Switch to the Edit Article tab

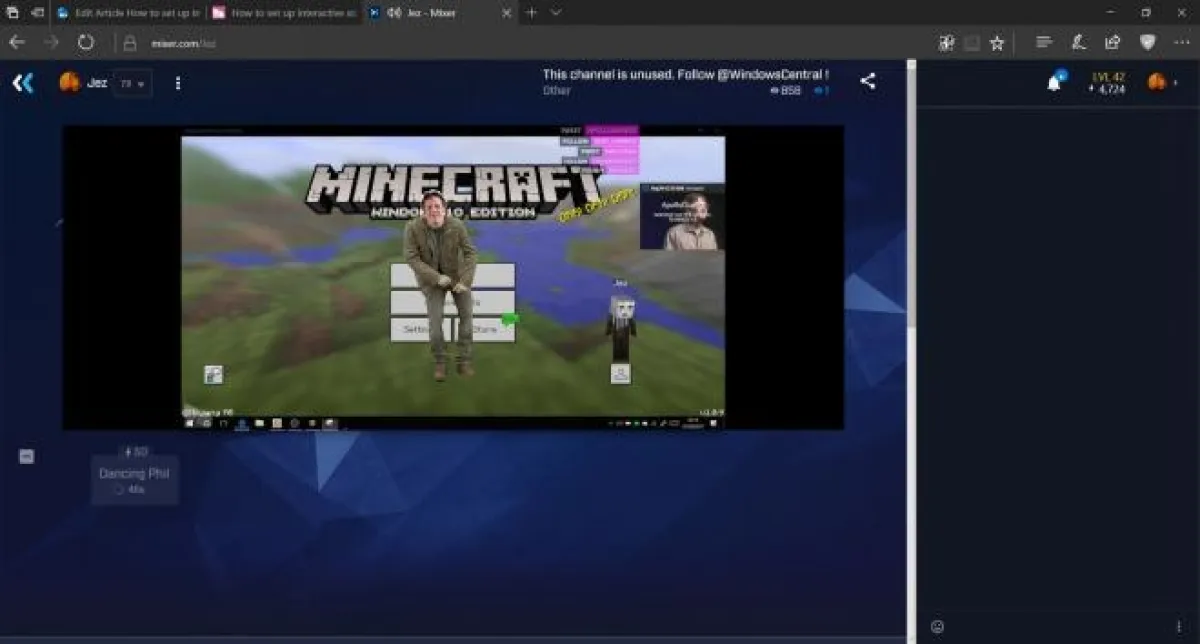[128, 13]
